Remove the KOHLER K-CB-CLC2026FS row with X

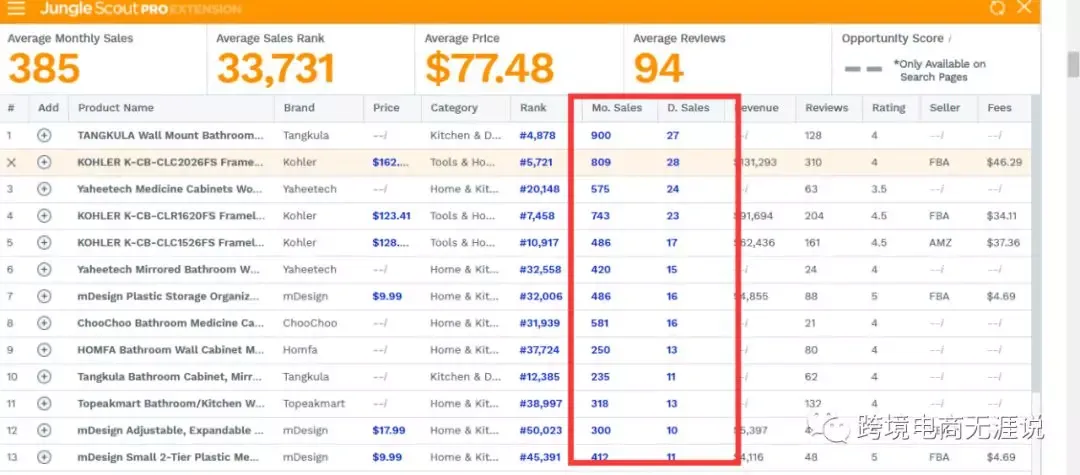pos(11,162)
